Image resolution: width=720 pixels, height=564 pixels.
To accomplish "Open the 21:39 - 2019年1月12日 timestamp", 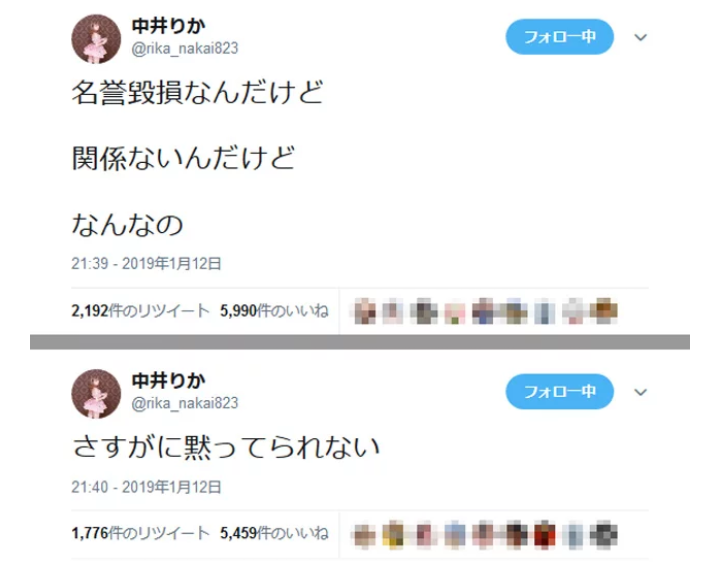I will tap(146, 263).
